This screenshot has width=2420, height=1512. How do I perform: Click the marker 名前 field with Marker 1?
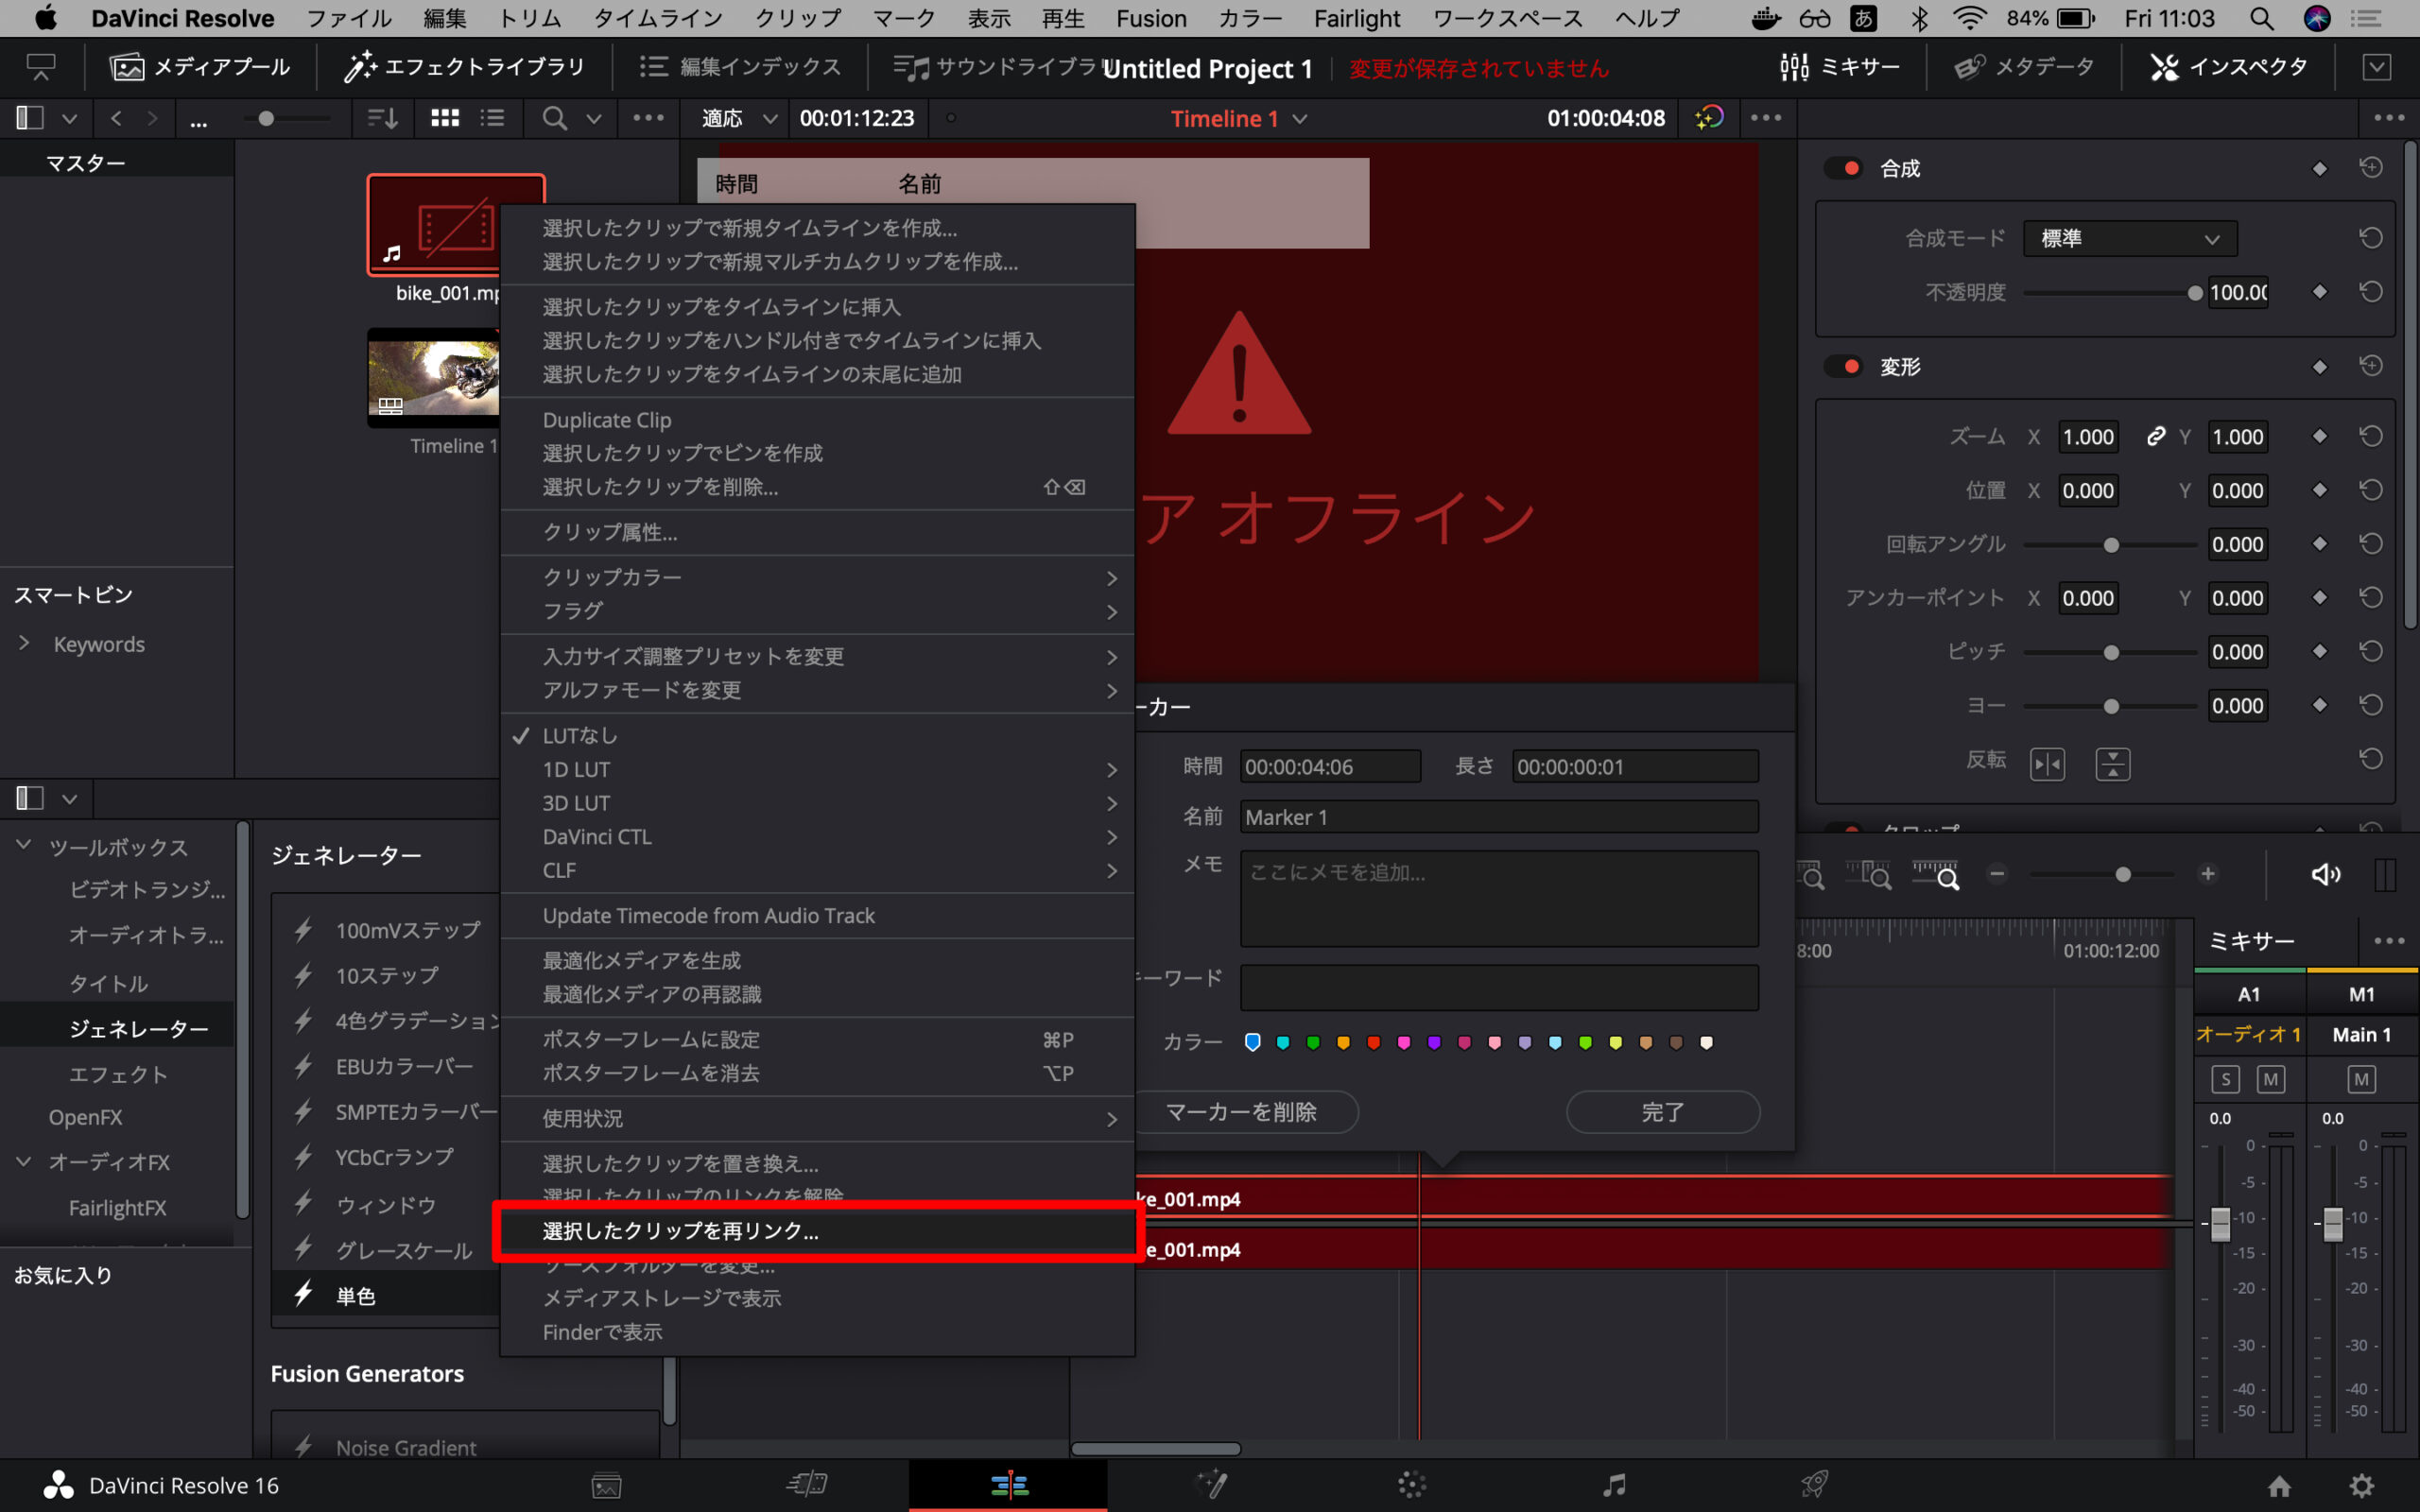pos(1498,817)
